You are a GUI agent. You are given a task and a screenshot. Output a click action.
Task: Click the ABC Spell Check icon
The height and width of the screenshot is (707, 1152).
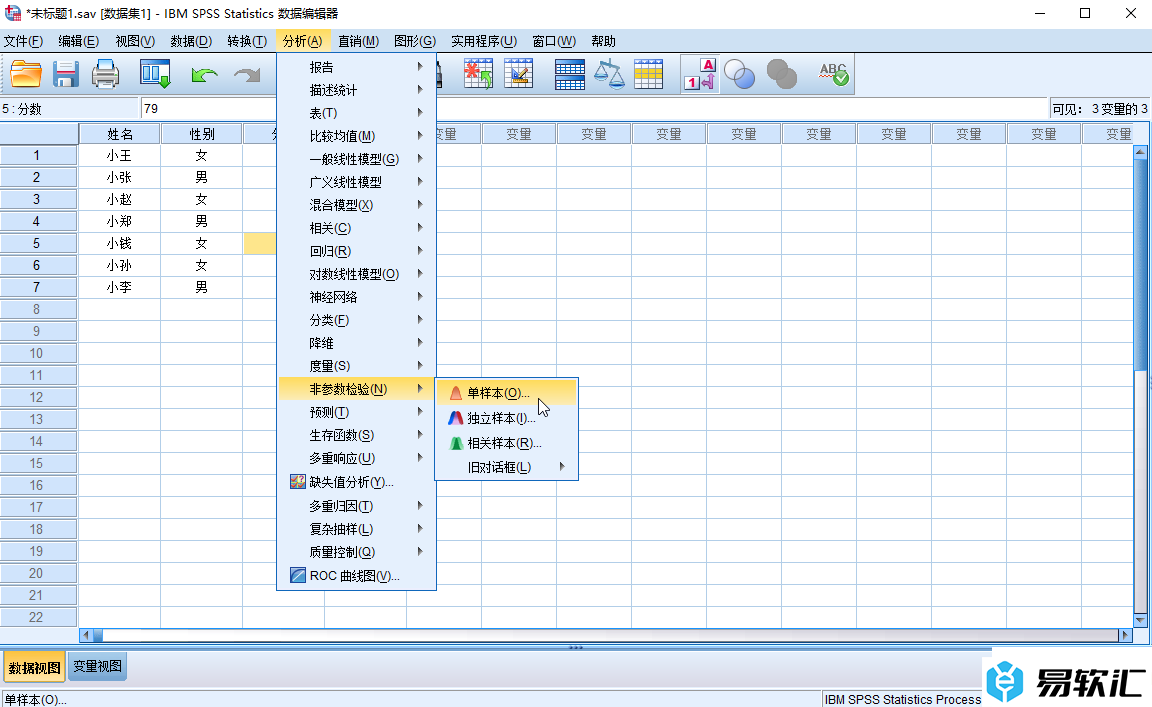(x=834, y=74)
